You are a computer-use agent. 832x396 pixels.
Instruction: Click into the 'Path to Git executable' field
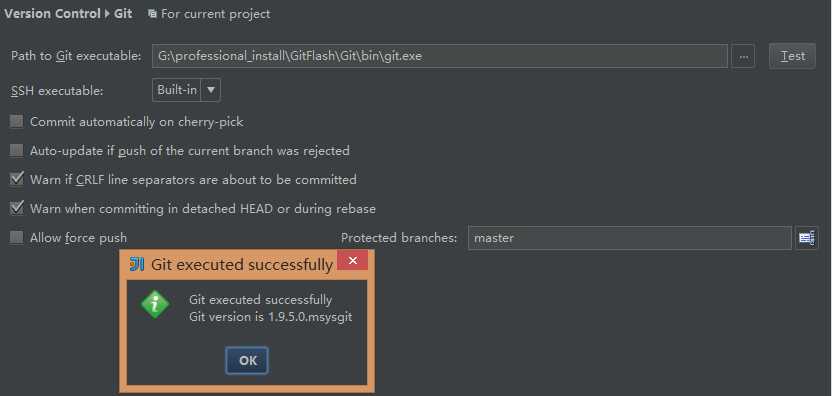[x=440, y=56]
